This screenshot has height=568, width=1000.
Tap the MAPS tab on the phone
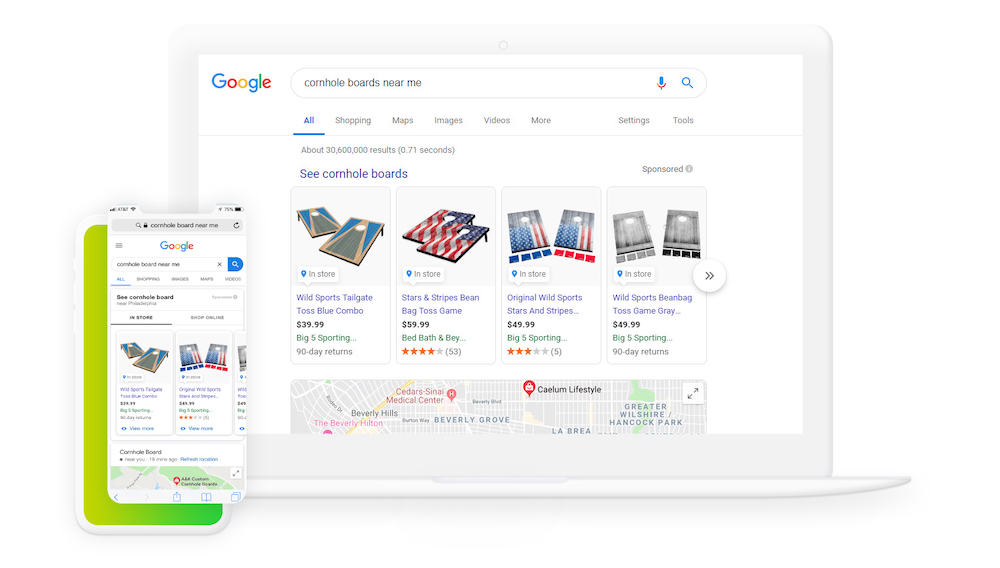[x=207, y=279]
